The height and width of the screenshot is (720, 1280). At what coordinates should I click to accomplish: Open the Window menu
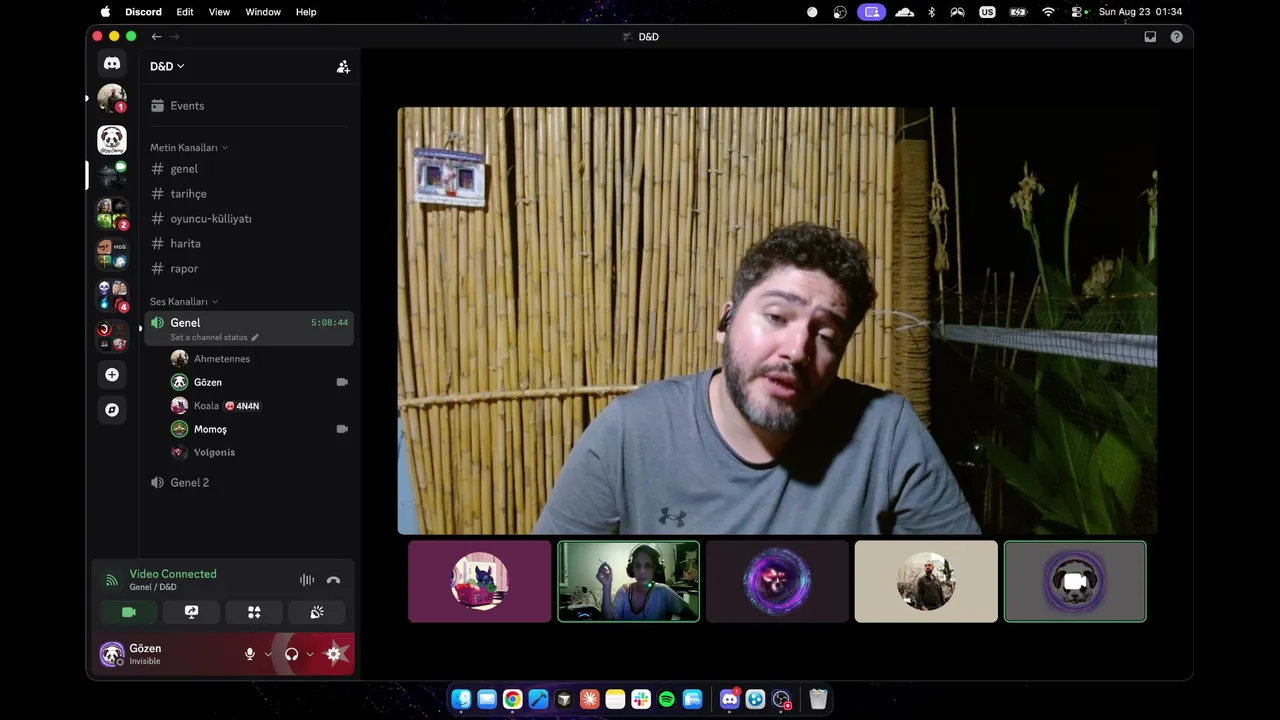tap(263, 12)
